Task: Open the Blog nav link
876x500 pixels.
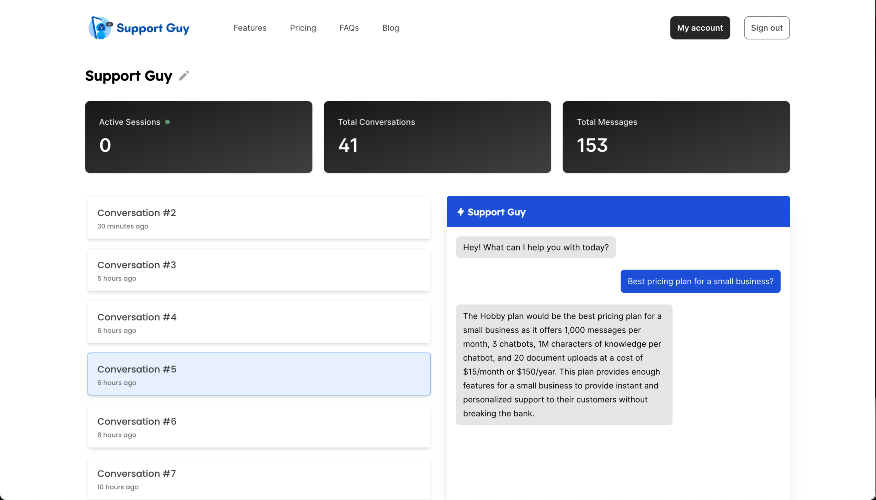Action: [390, 28]
